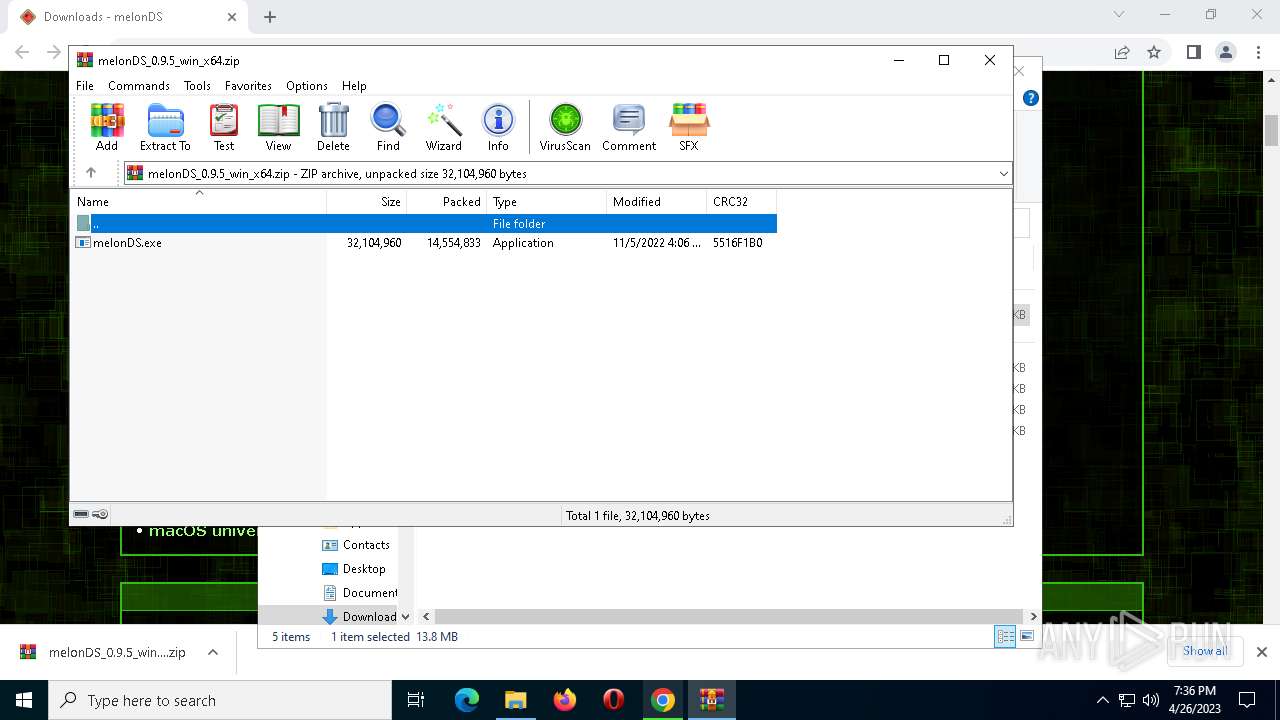Screen dimensions: 1280x720
Task: Open Options menu
Action: pos(306,86)
